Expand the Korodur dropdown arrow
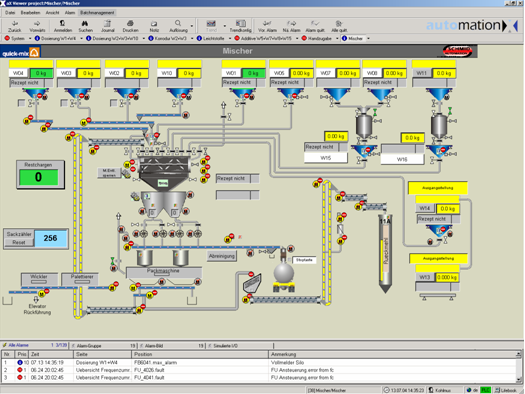The height and width of the screenshot is (394, 525). (x=192, y=38)
